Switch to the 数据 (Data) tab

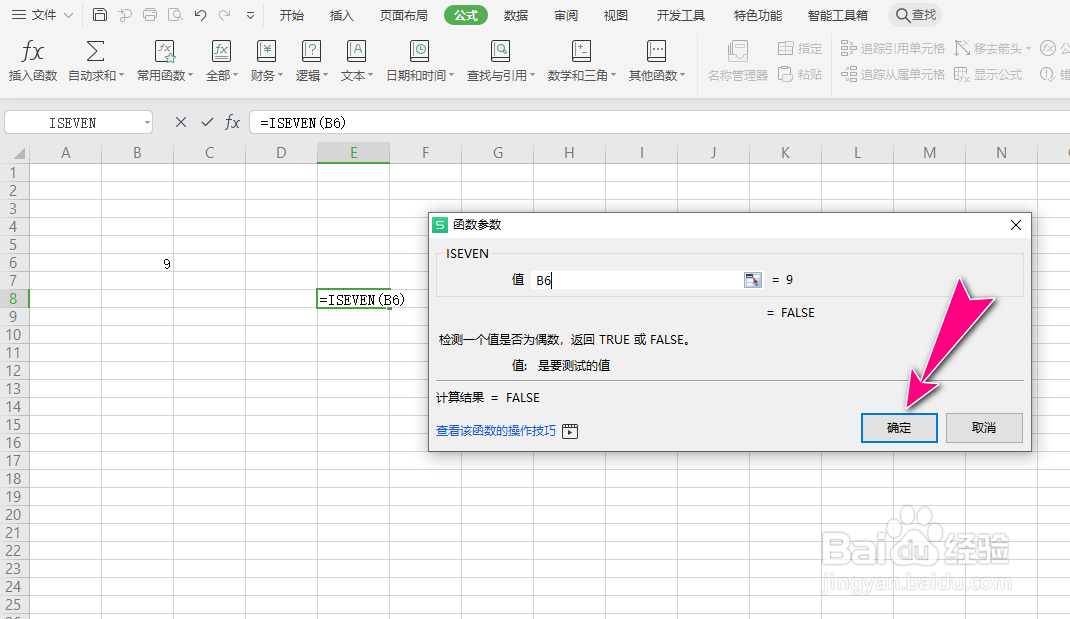point(515,15)
